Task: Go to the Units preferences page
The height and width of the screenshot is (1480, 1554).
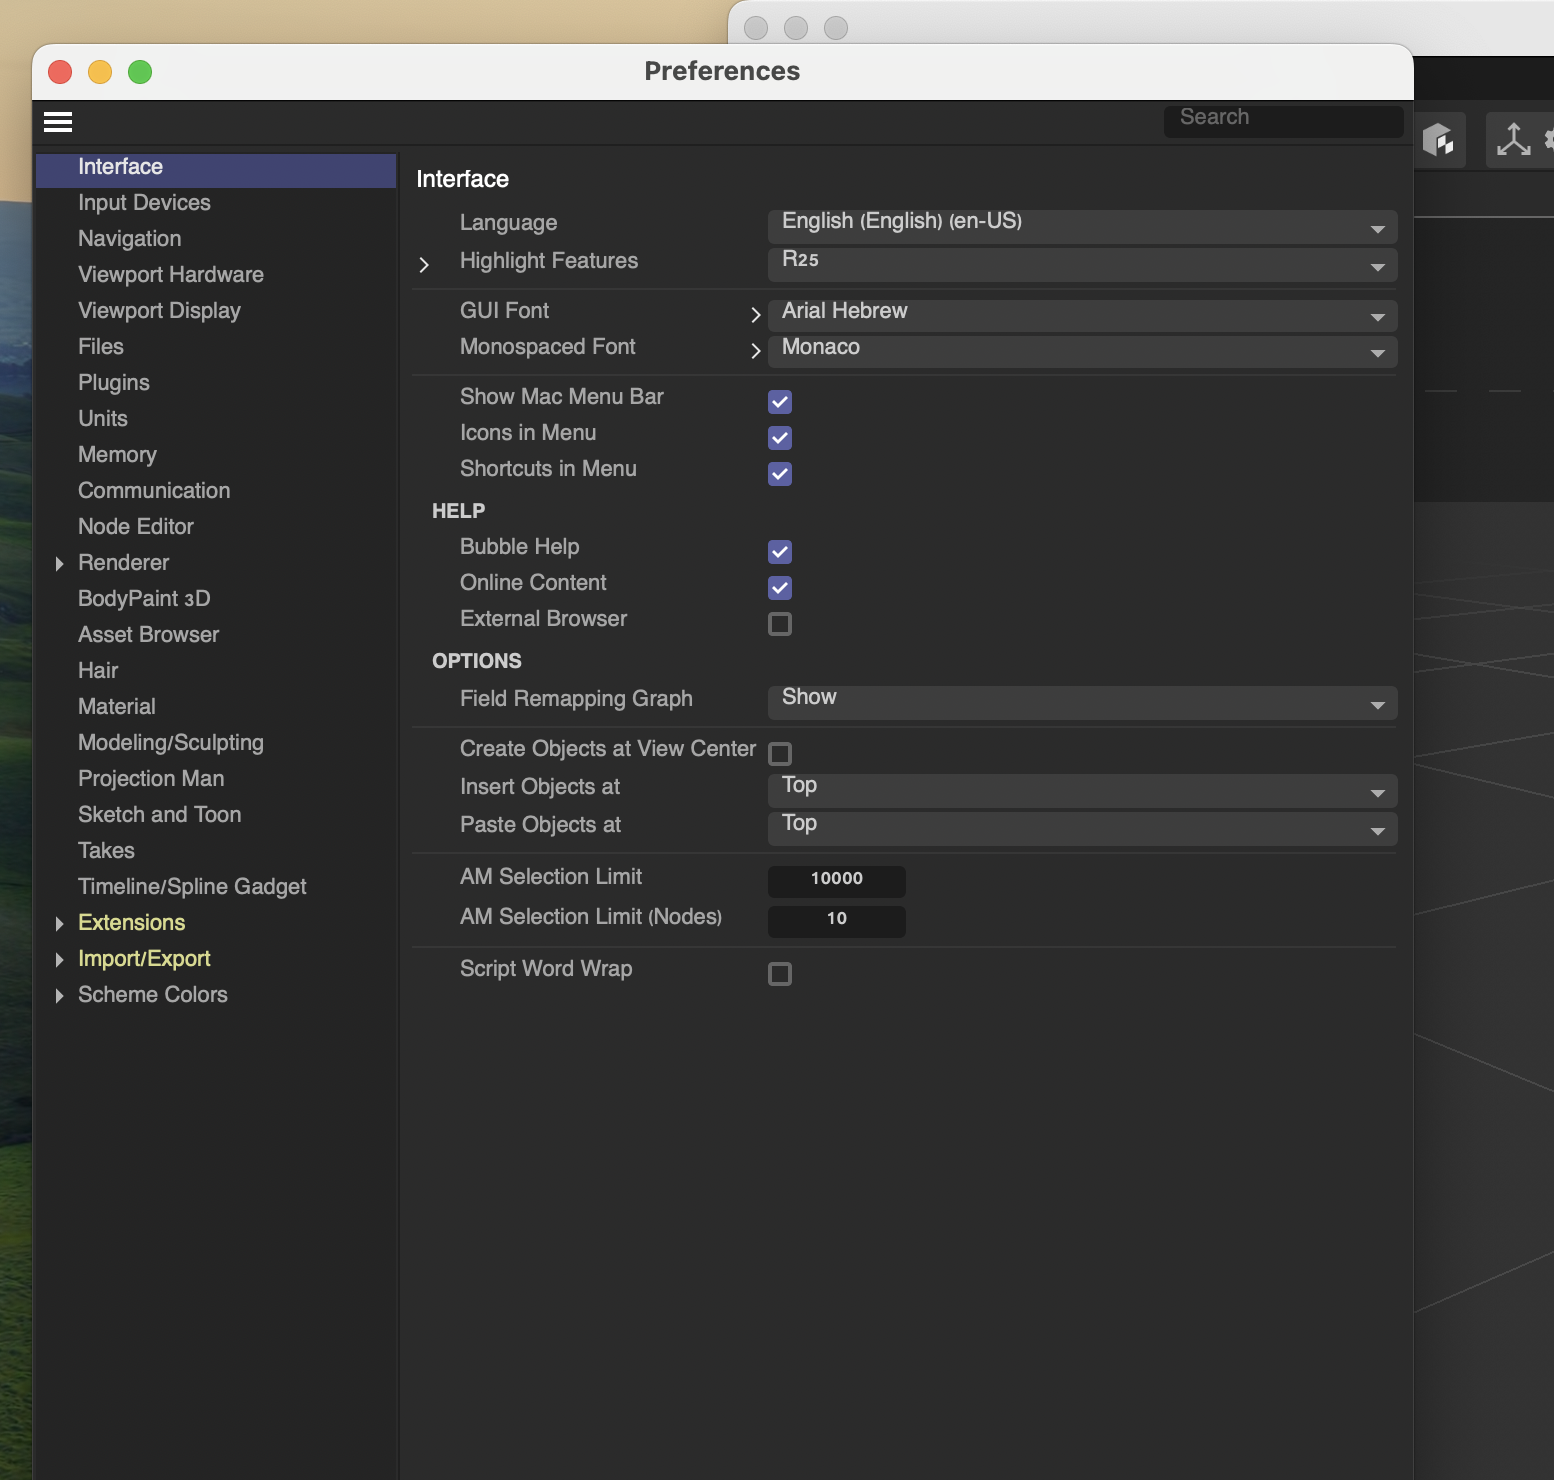Action: pos(103,419)
